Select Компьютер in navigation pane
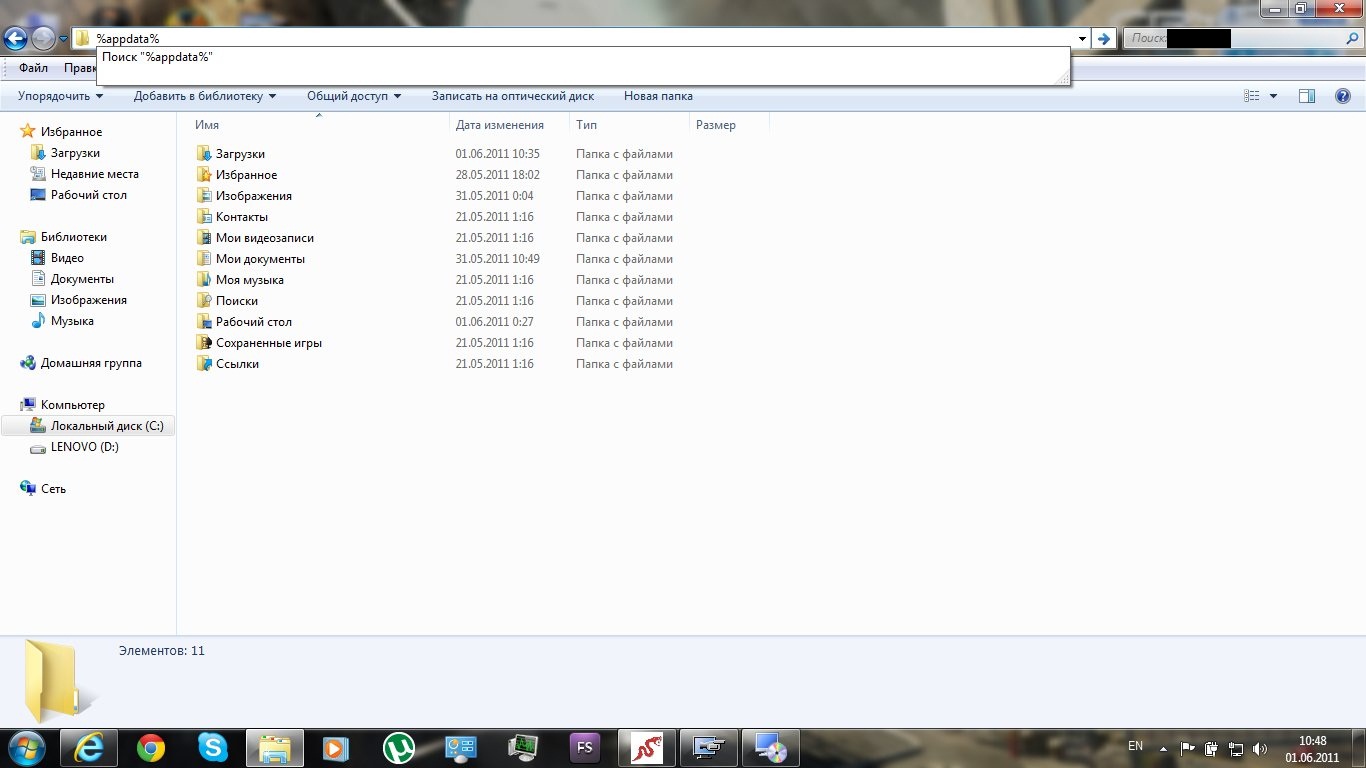Image resolution: width=1366 pixels, height=768 pixels. point(72,405)
